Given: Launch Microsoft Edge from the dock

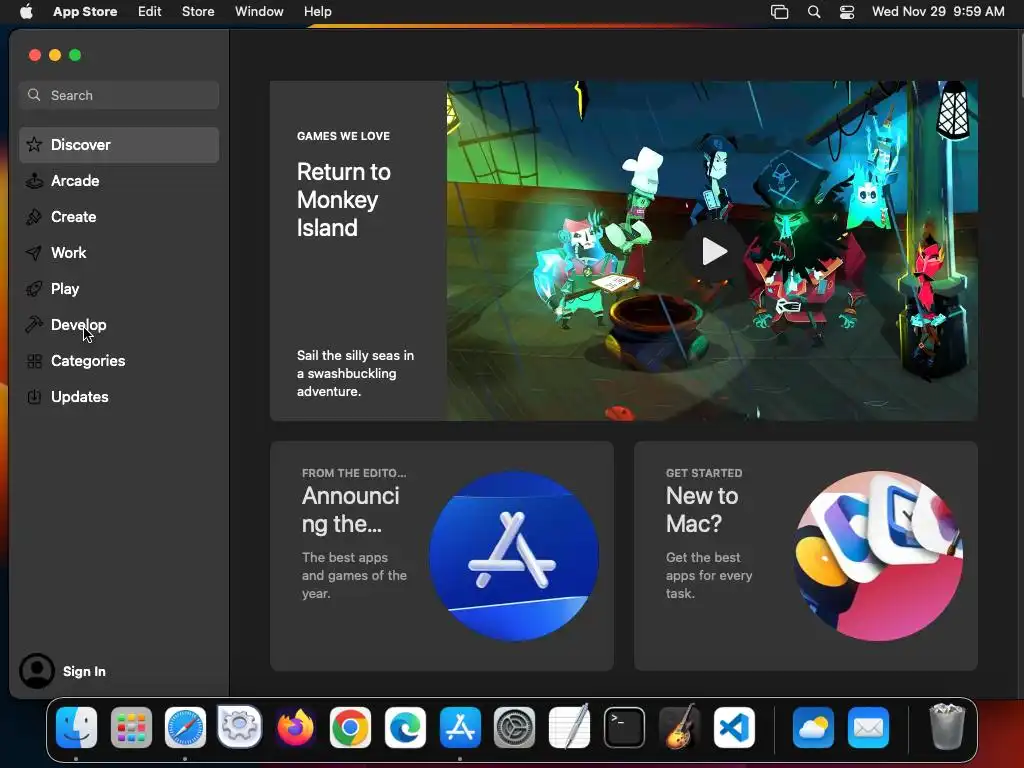Looking at the screenshot, I should point(405,727).
